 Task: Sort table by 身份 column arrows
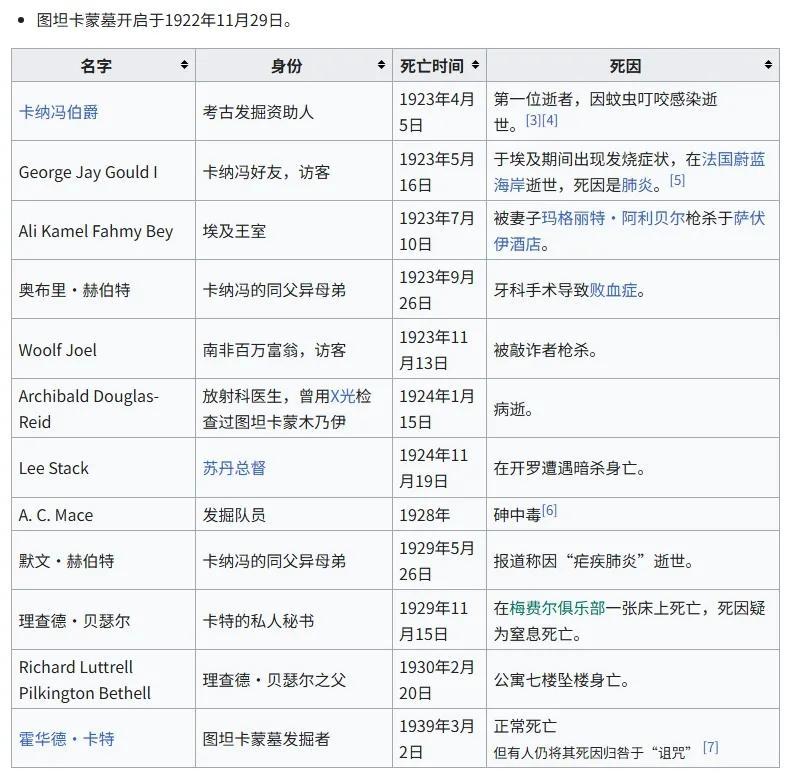click(x=381, y=66)
